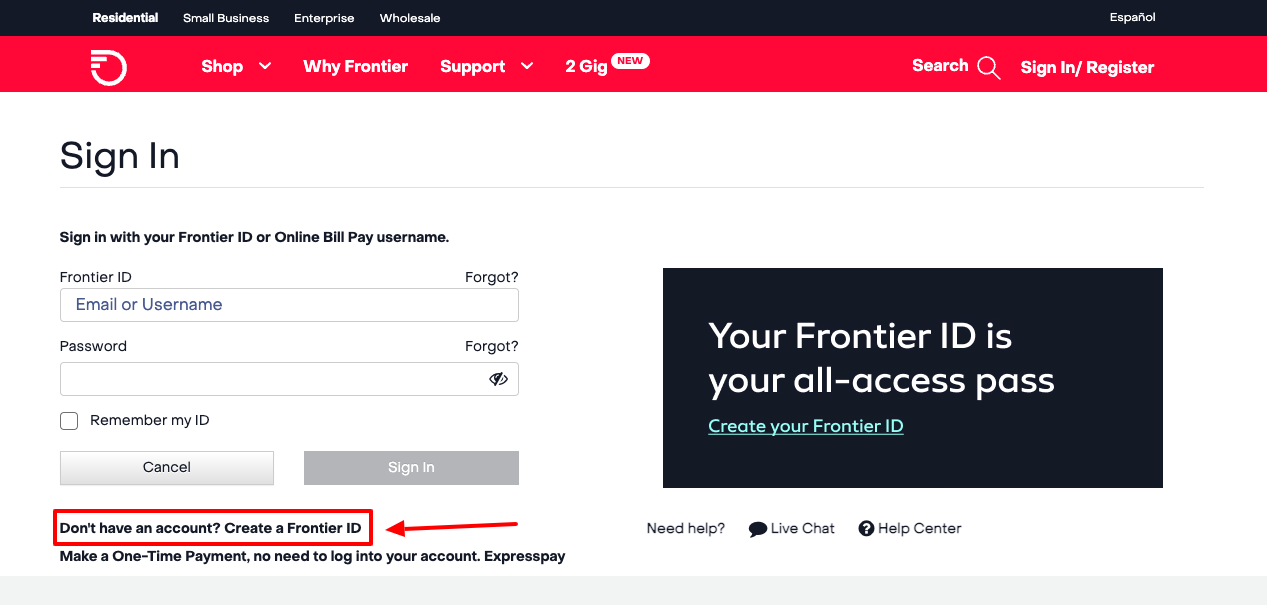Open the Why Frontier page

[x=355, y=66]
